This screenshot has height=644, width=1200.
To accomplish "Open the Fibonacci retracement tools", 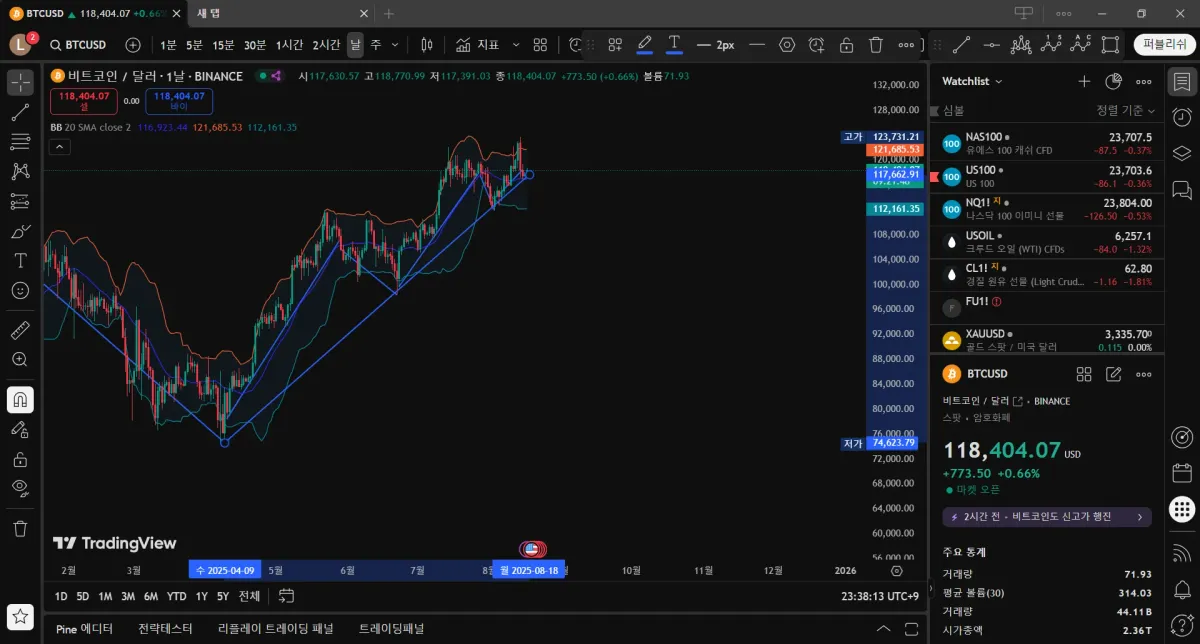I will [x=20, y=142].
